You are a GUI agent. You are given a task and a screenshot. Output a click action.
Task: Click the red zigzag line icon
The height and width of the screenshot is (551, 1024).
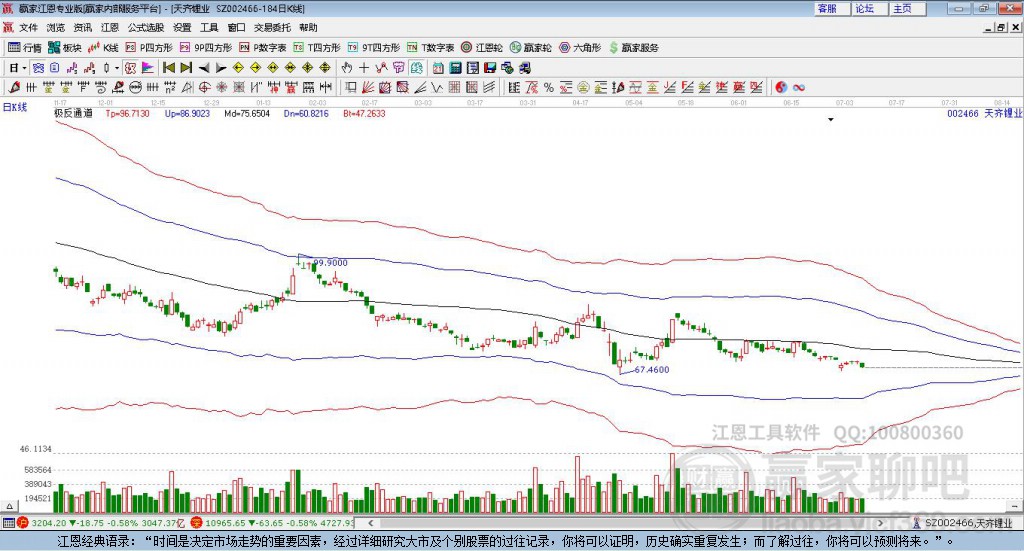click(x=381, y=68)
